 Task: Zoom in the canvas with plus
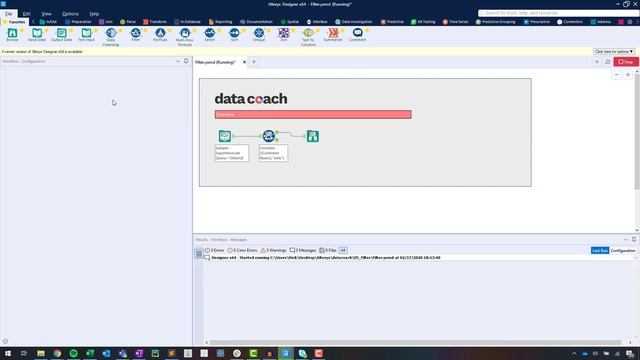point(628,75)
